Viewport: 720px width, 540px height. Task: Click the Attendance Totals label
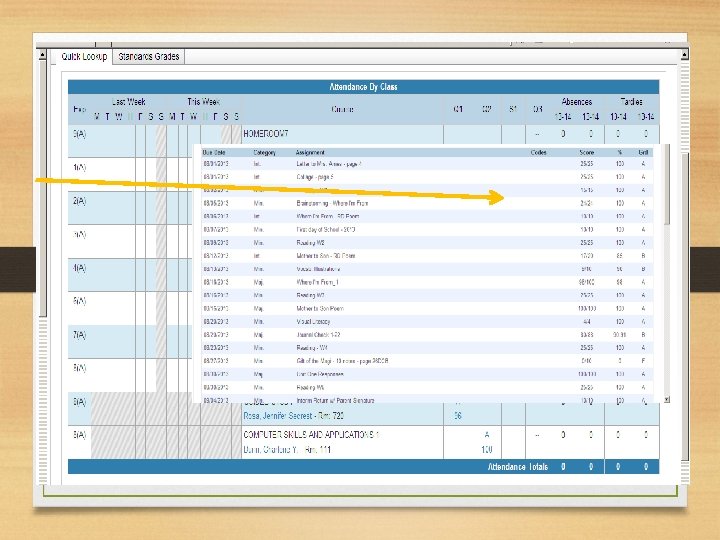point(518,467)
